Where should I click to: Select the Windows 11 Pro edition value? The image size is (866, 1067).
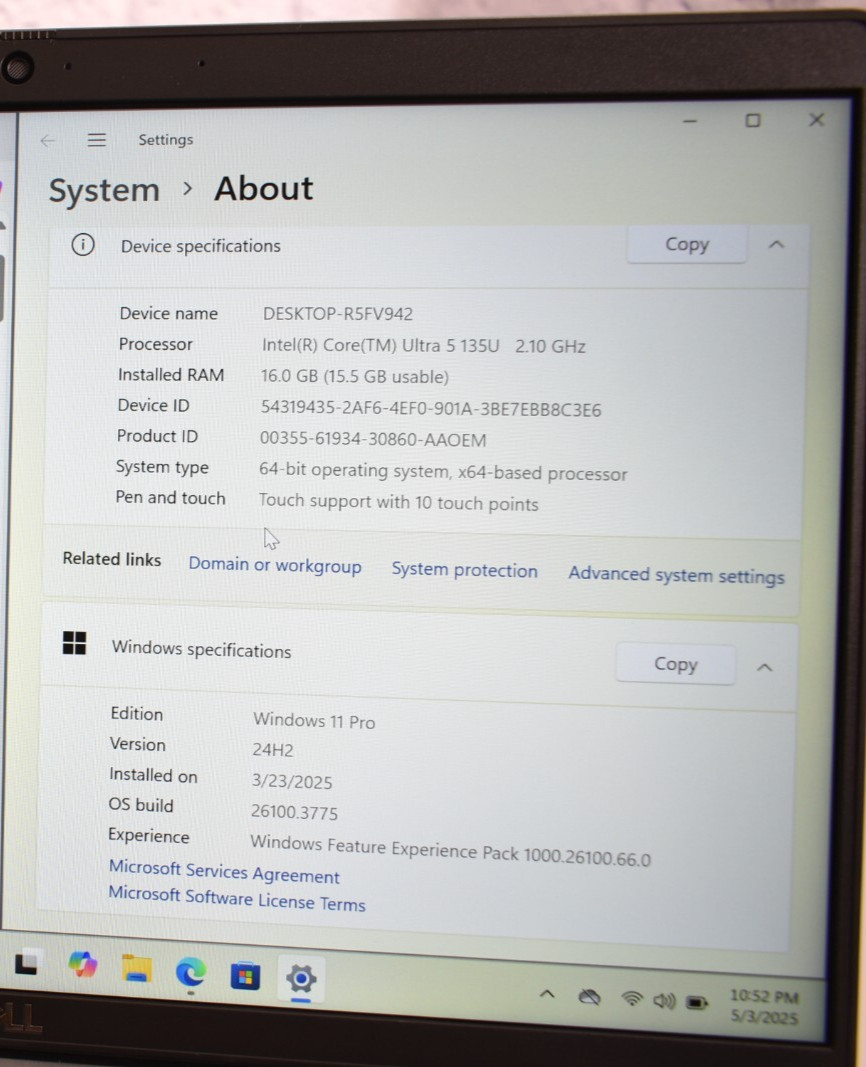point(314,721)
